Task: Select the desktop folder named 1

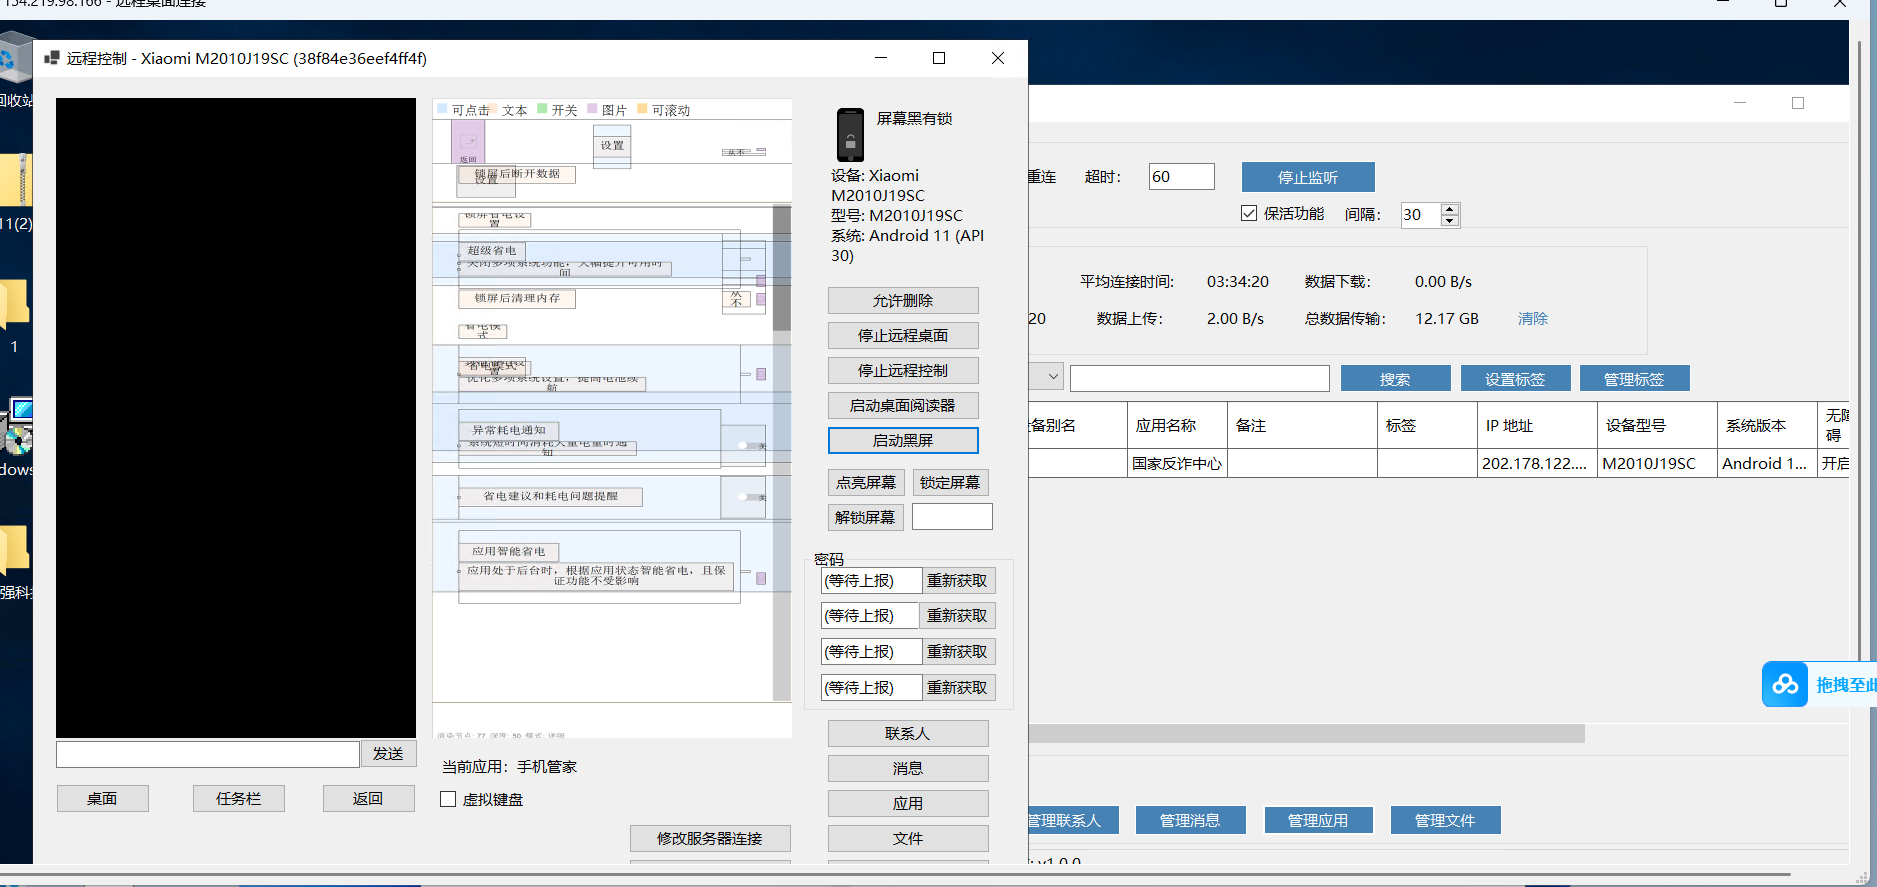Action: pos(14,304)
